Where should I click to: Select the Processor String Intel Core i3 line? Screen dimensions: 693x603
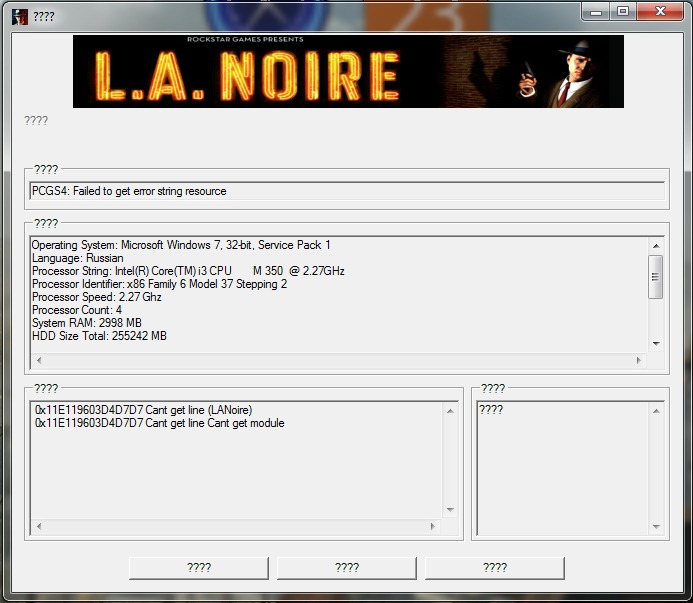[x=188, y=271]
